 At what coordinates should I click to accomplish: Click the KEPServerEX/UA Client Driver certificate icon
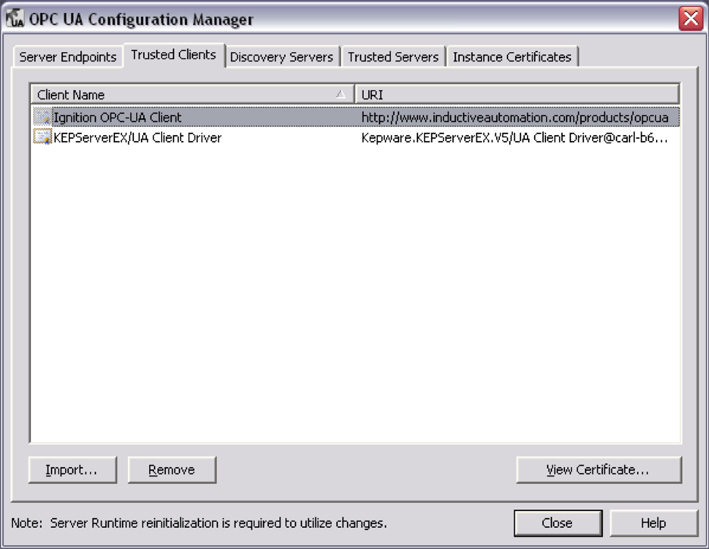click(43, 137)
